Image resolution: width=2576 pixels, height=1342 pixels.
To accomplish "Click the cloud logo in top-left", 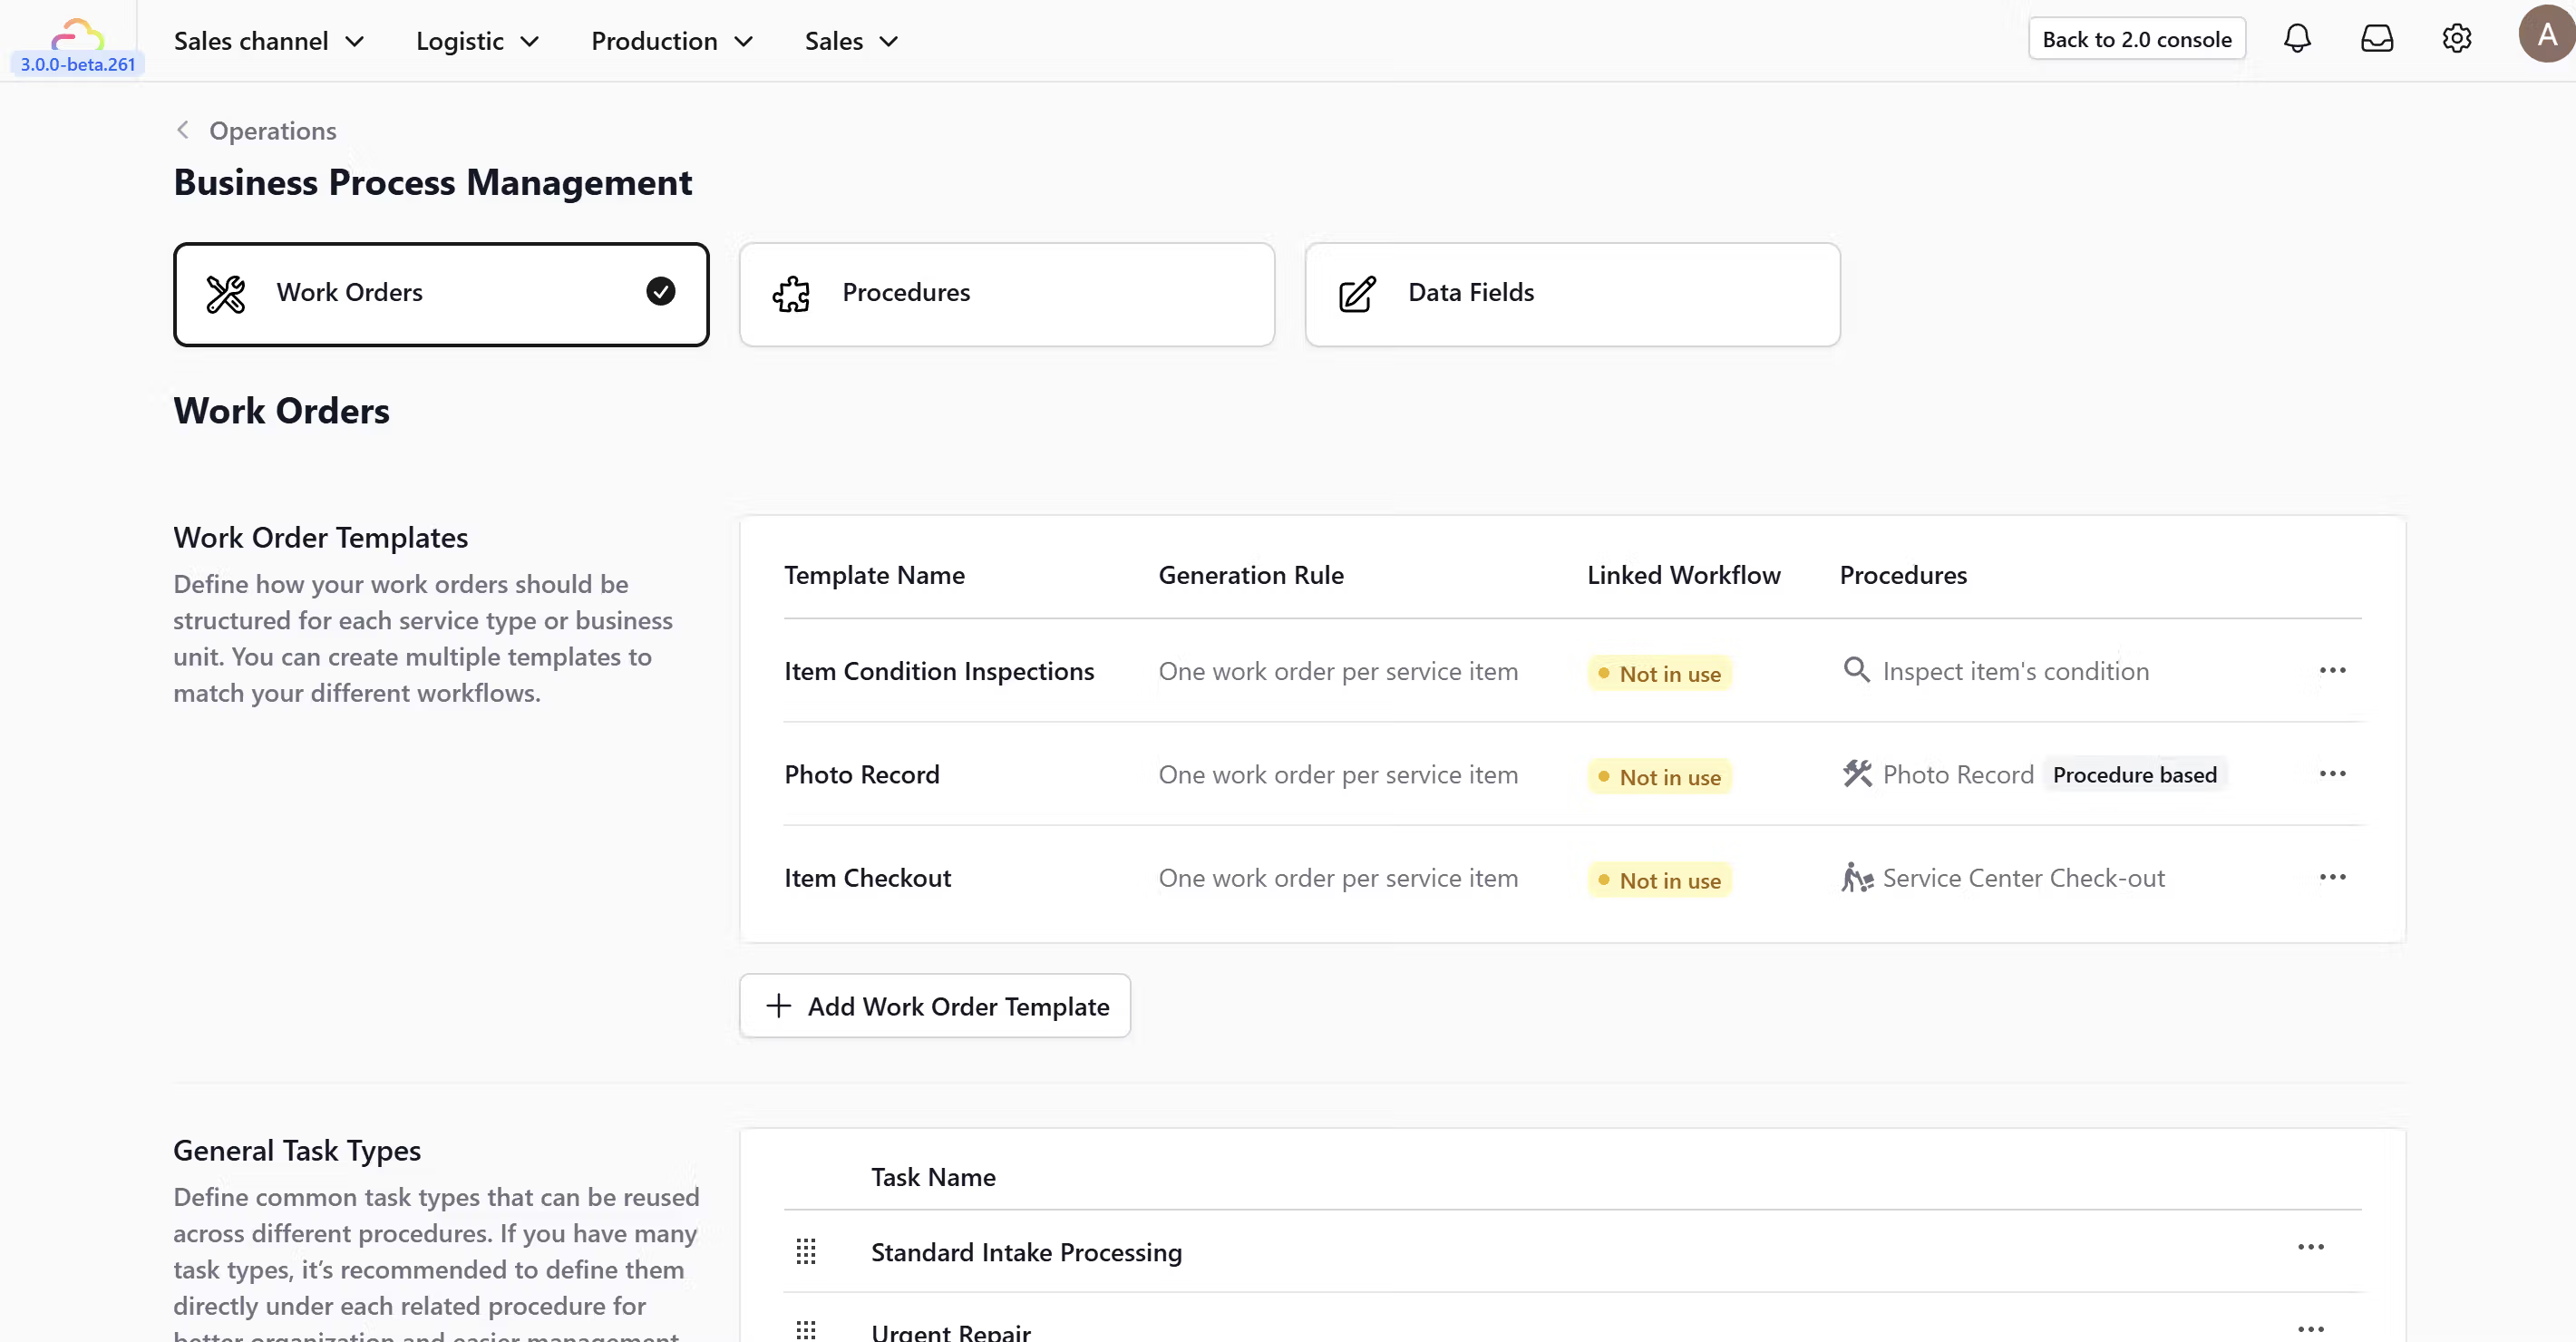I will (x=77, y=36).
